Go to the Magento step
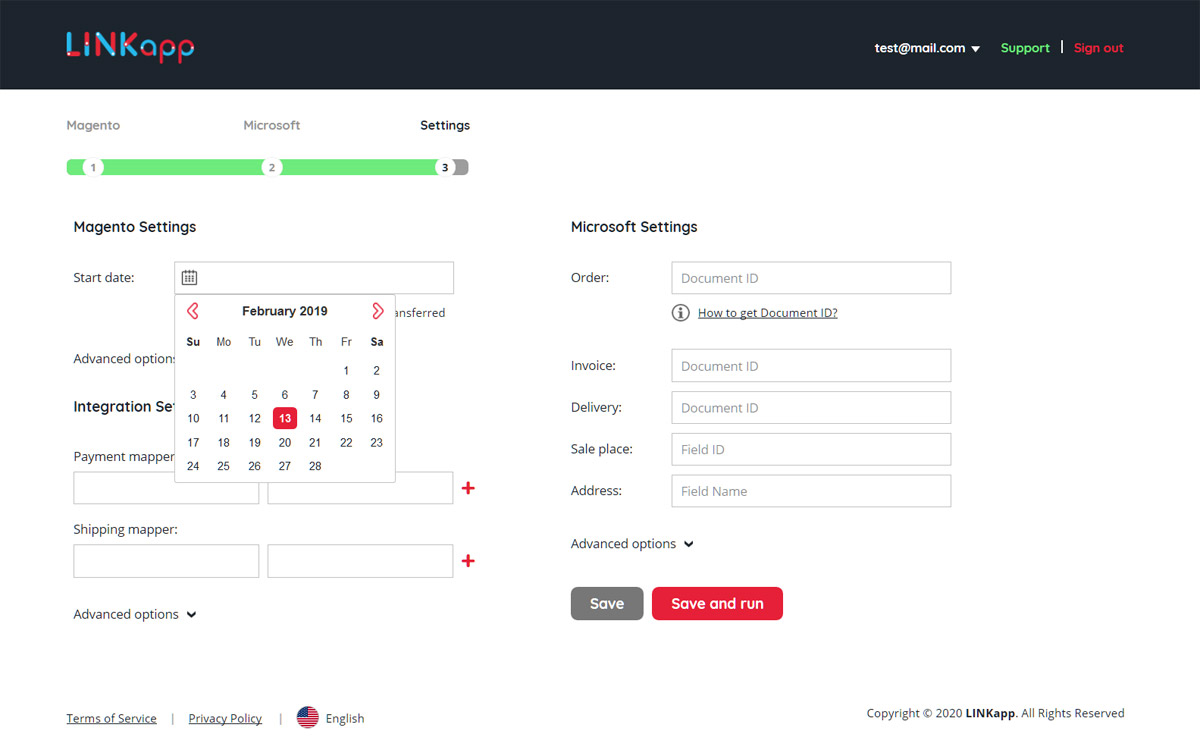Image resolution: width=1200 pixels, height=750 pixels. coord(93,126)
